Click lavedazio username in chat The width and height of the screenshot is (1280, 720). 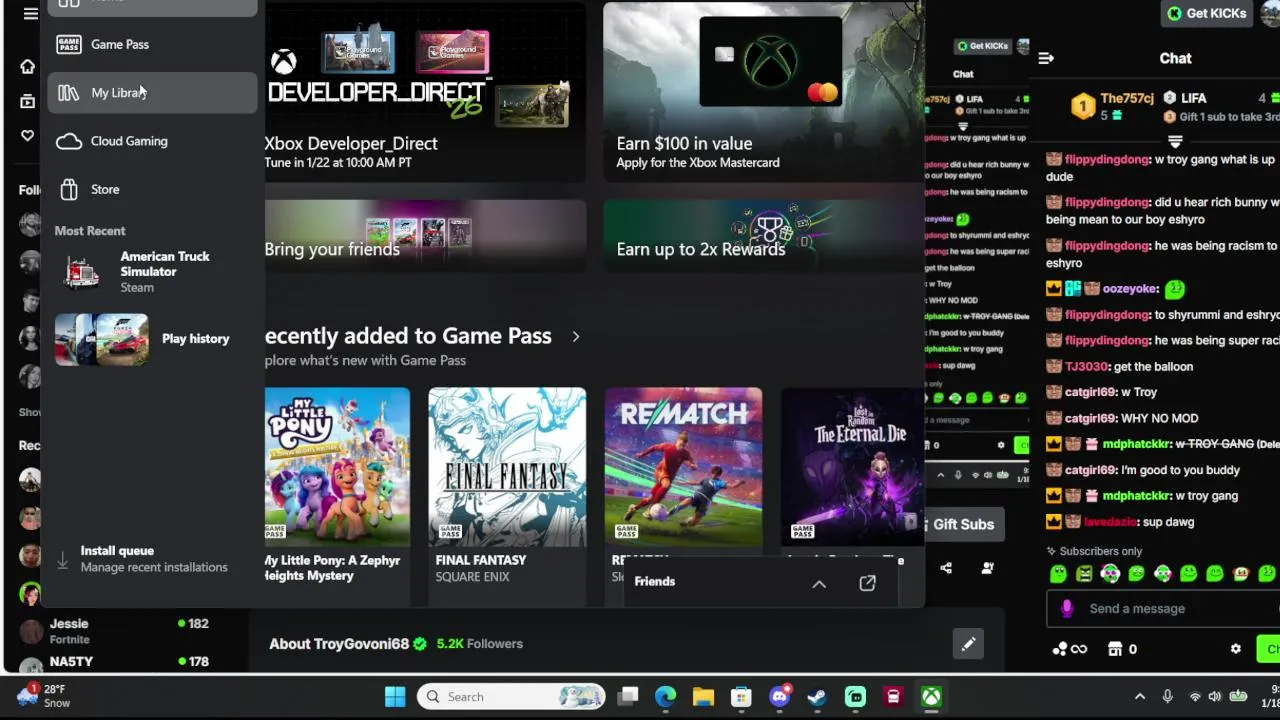[x=1111, y=521]
